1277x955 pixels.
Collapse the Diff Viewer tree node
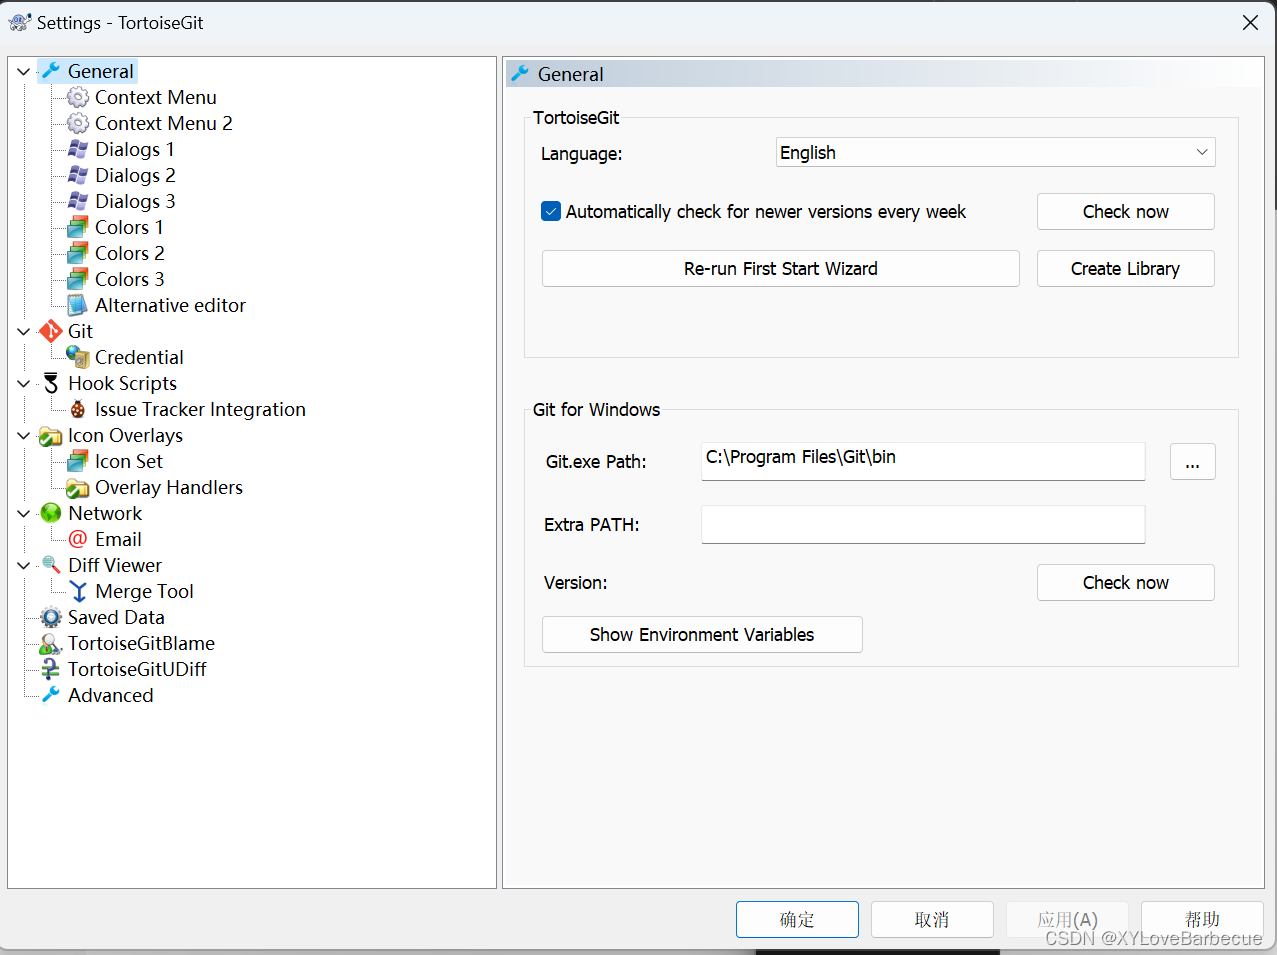point(24,566)
